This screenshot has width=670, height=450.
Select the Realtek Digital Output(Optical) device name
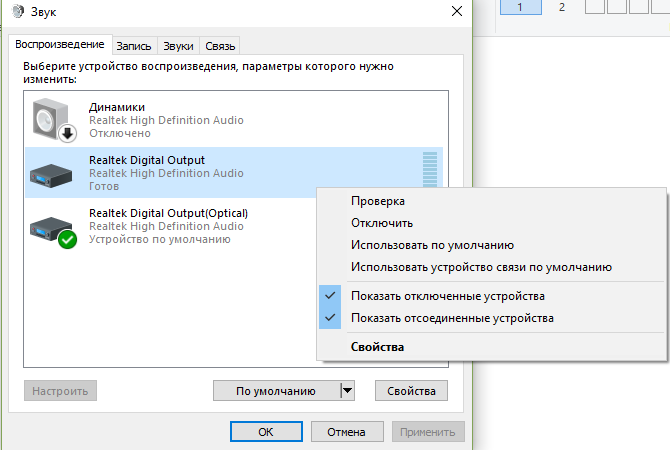pos(168,213)
